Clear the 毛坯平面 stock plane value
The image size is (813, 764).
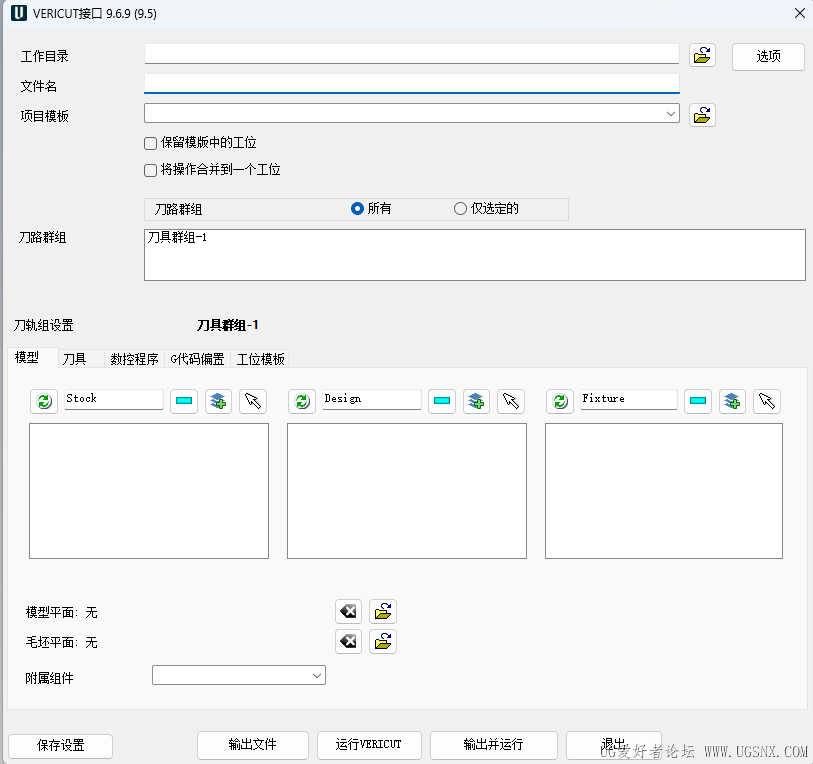pyautogui.click(x=348, y=642)
